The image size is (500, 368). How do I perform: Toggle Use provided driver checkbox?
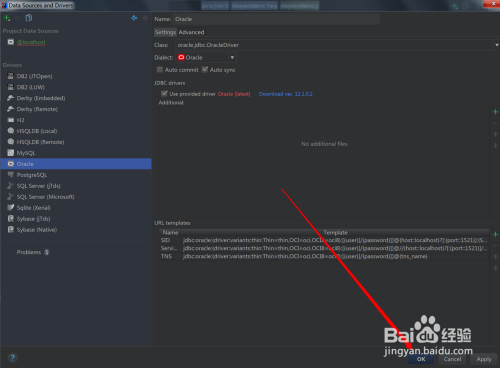[164, 94]
